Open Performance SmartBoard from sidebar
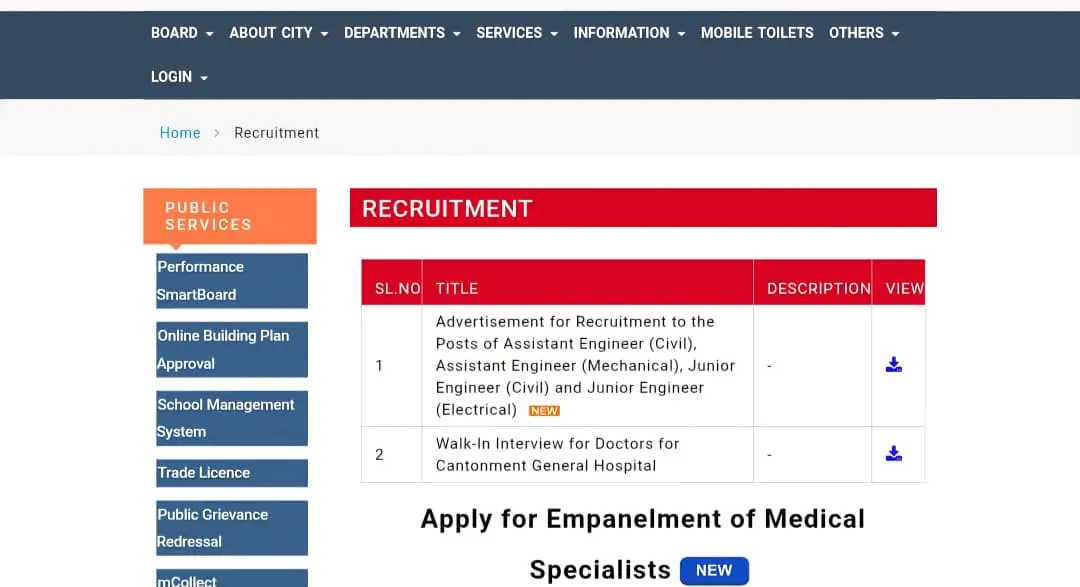Viewport: 1080px width, 587px height. 232,280
